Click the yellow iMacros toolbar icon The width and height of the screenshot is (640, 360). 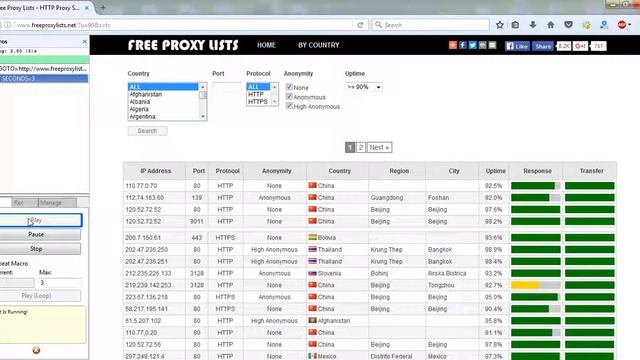click(587, 25)
